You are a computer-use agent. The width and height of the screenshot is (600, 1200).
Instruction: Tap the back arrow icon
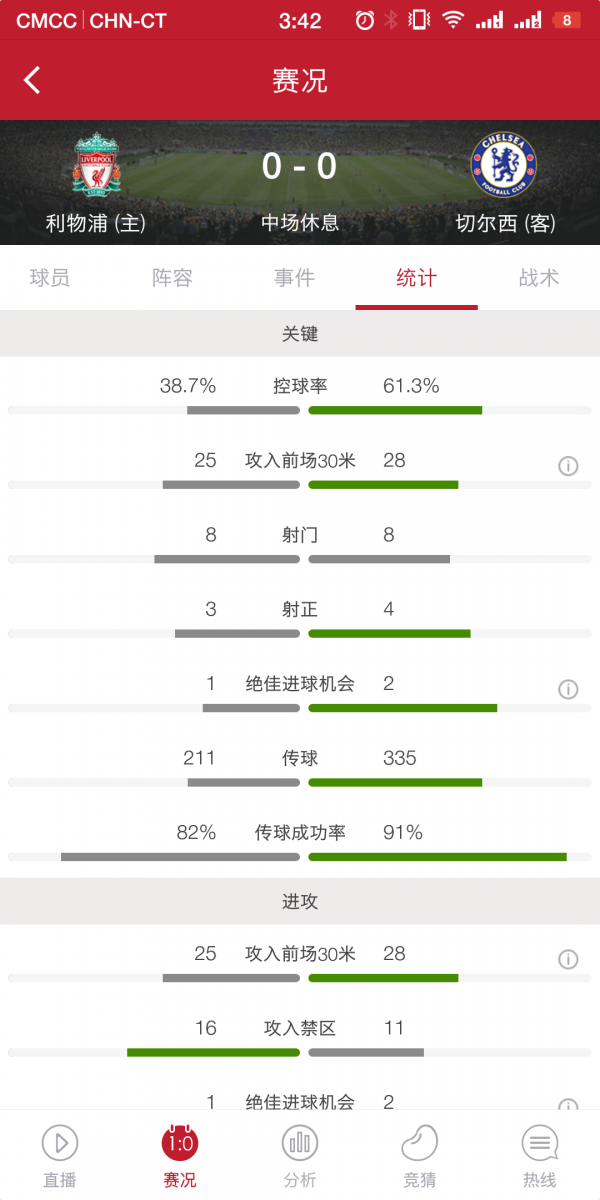coord(32,80)
